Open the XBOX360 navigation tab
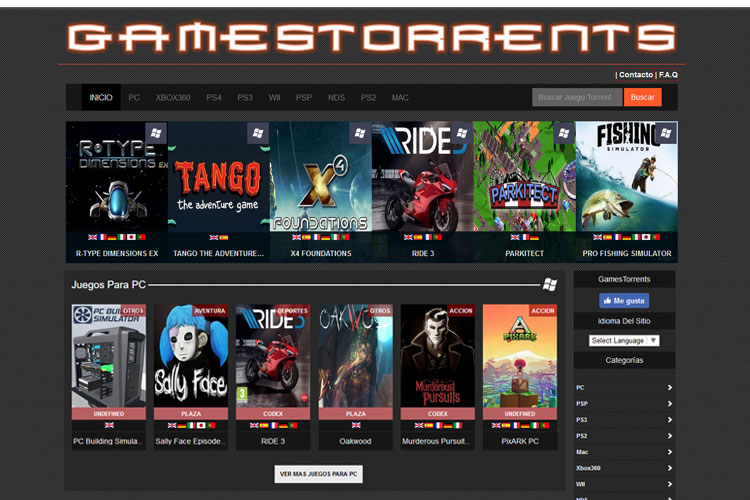Screen dimensions: 750x500 (x=173, y=98)
